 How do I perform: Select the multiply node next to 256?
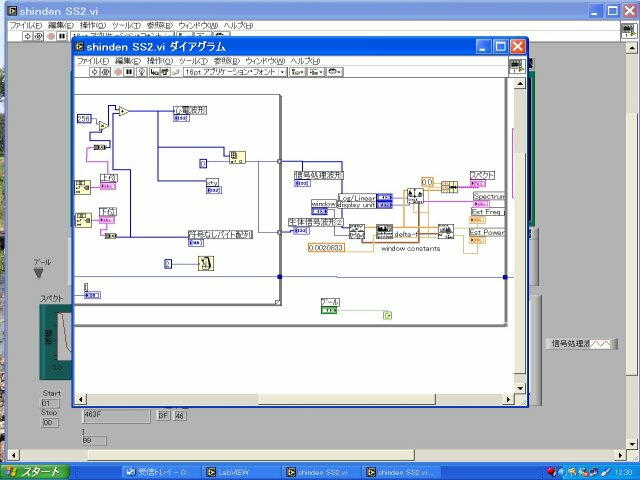(104, 126)
